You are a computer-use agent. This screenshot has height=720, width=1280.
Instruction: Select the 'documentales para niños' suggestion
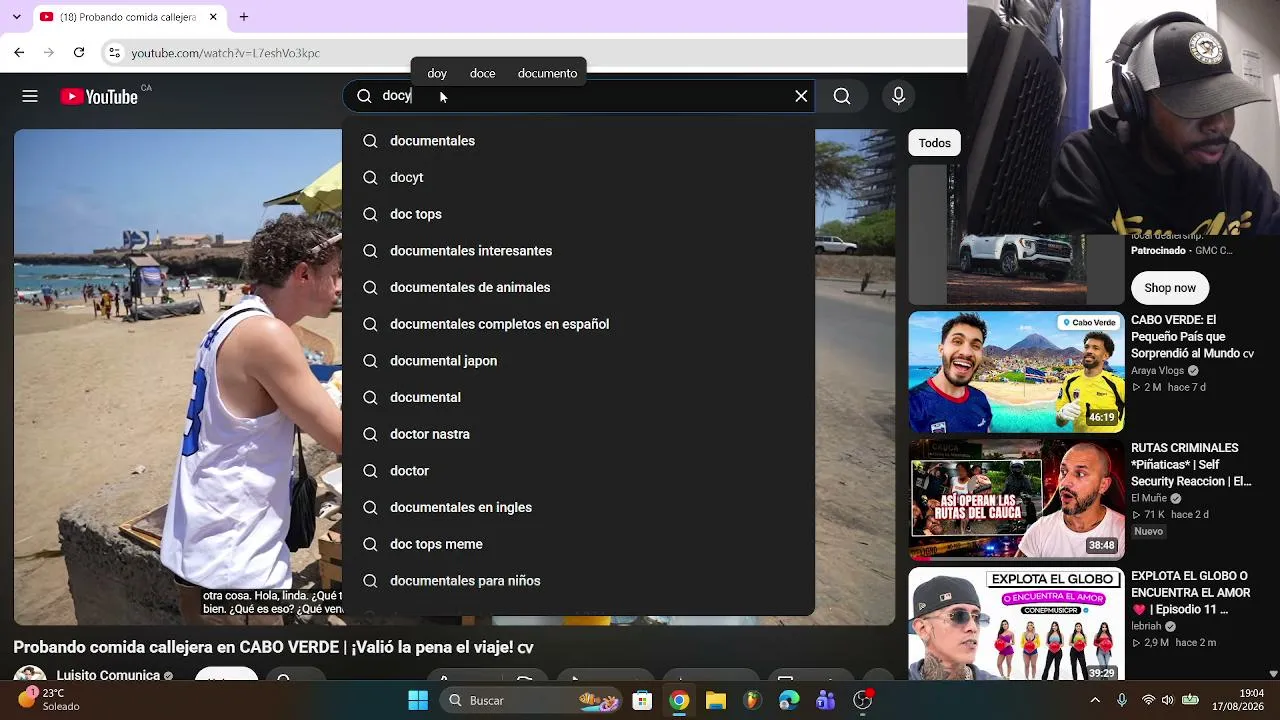578,581
